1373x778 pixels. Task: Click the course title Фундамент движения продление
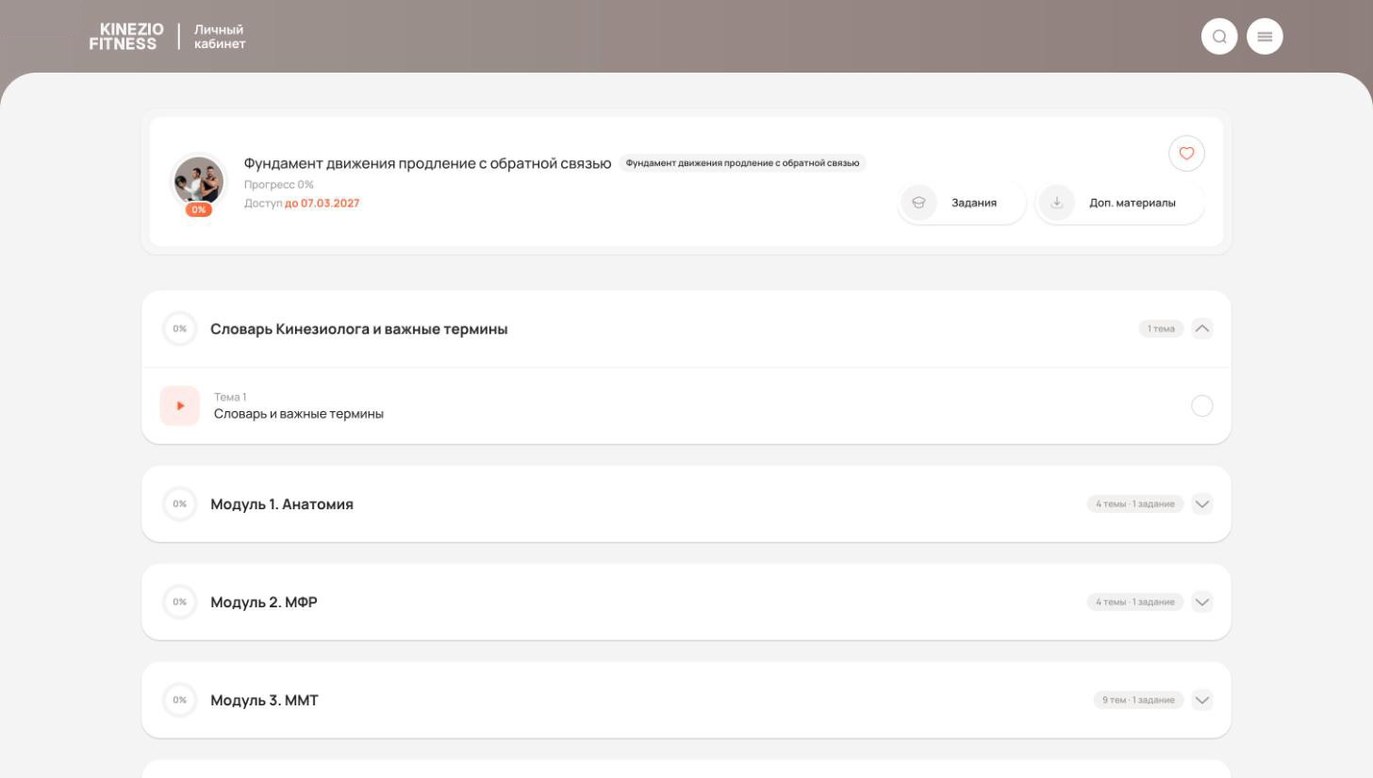click(427, 163)
